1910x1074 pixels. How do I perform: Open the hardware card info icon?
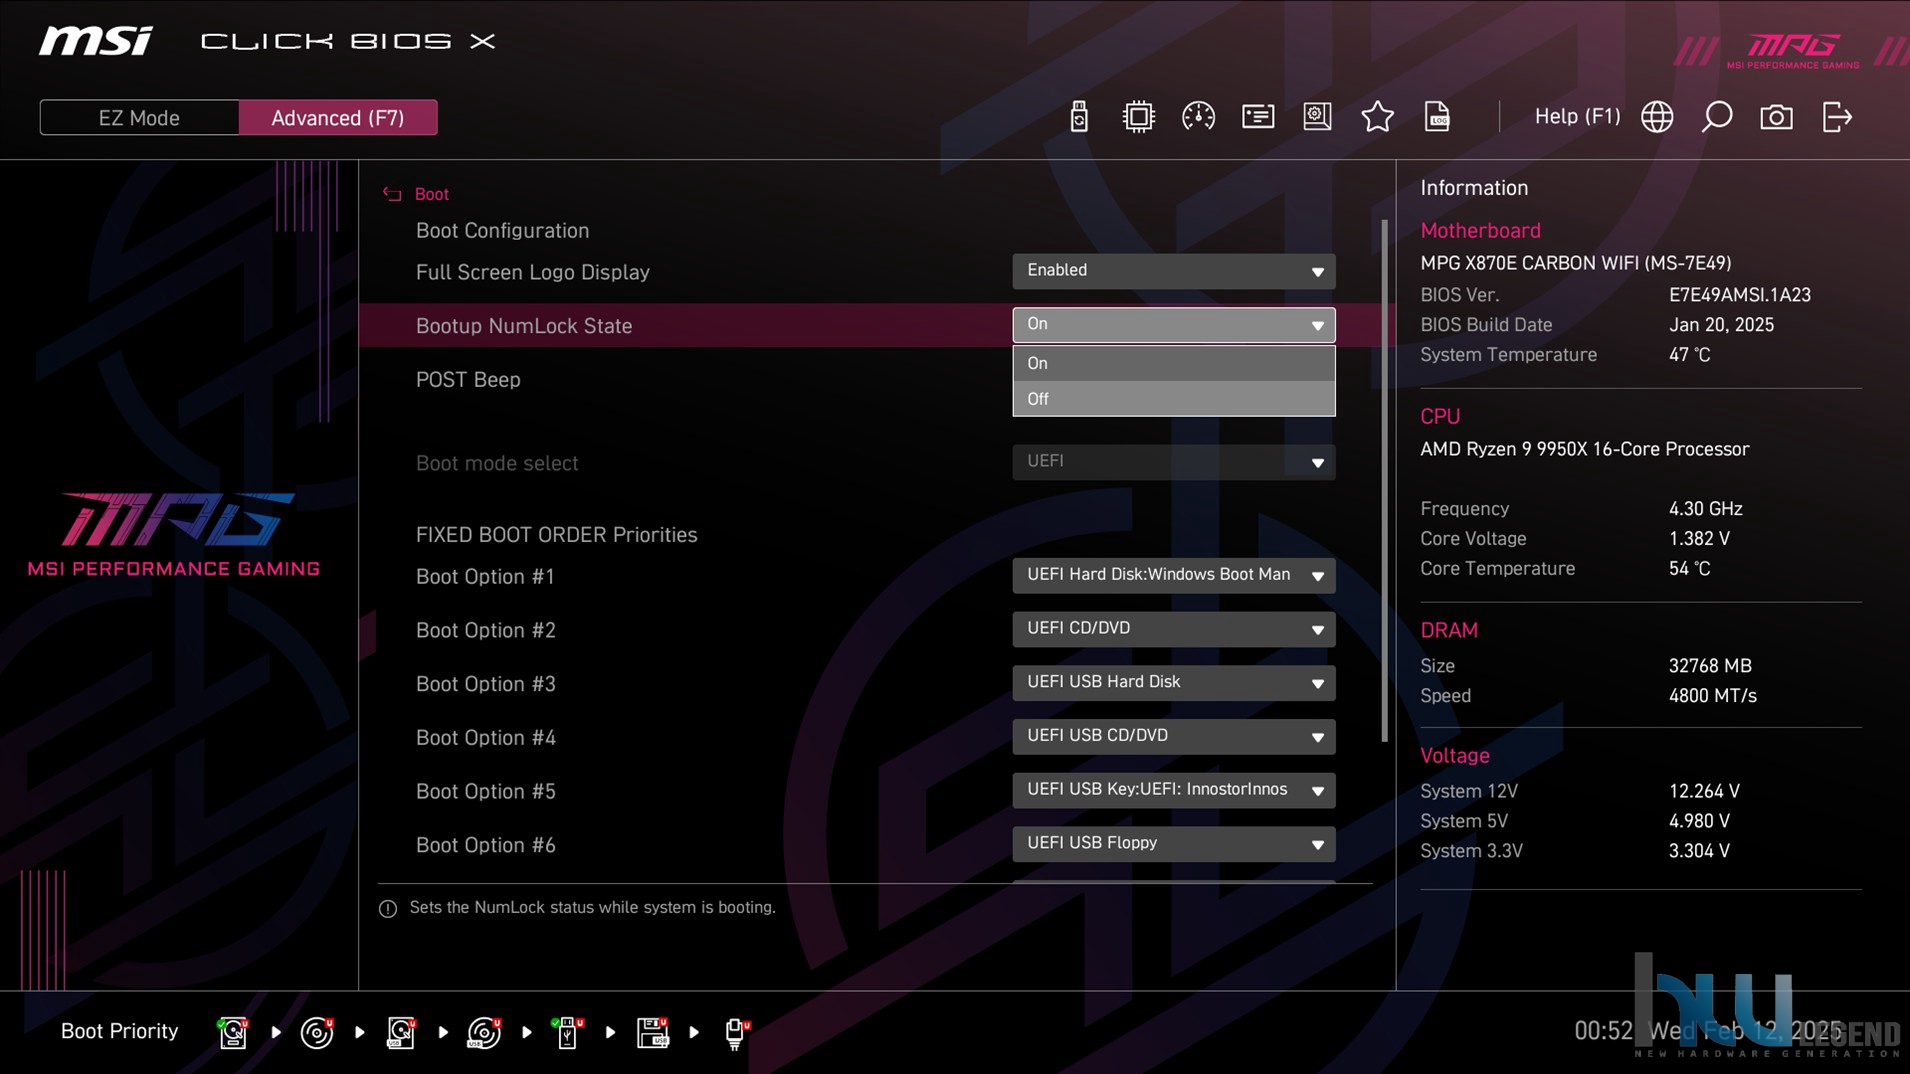click(1258, 117)
